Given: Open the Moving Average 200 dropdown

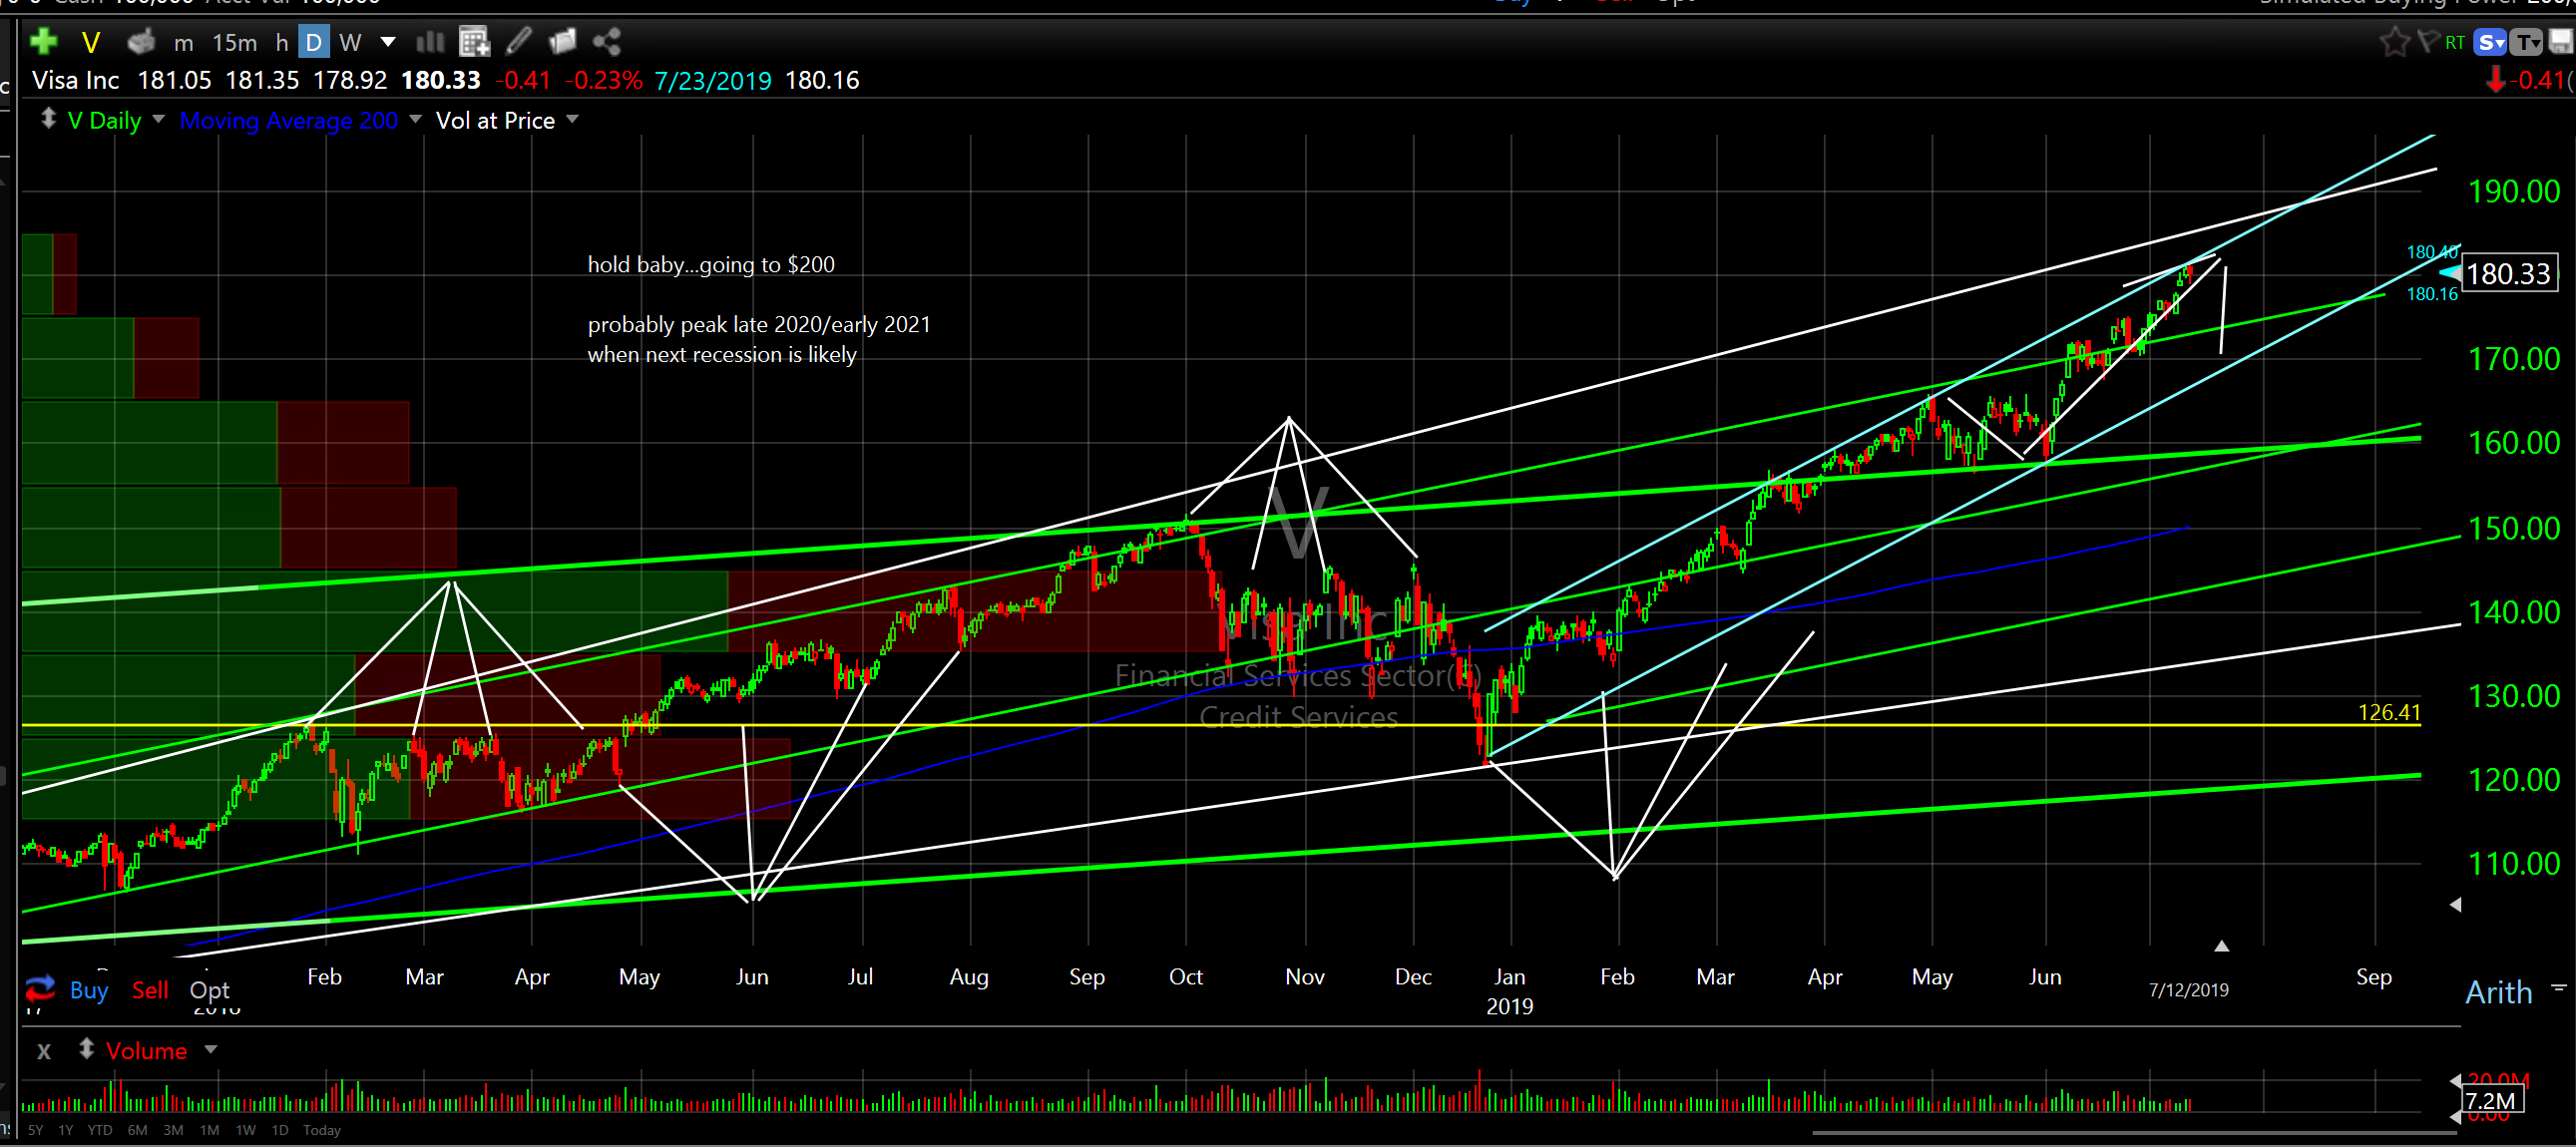Looking at the screenshot, I should 415,120.
